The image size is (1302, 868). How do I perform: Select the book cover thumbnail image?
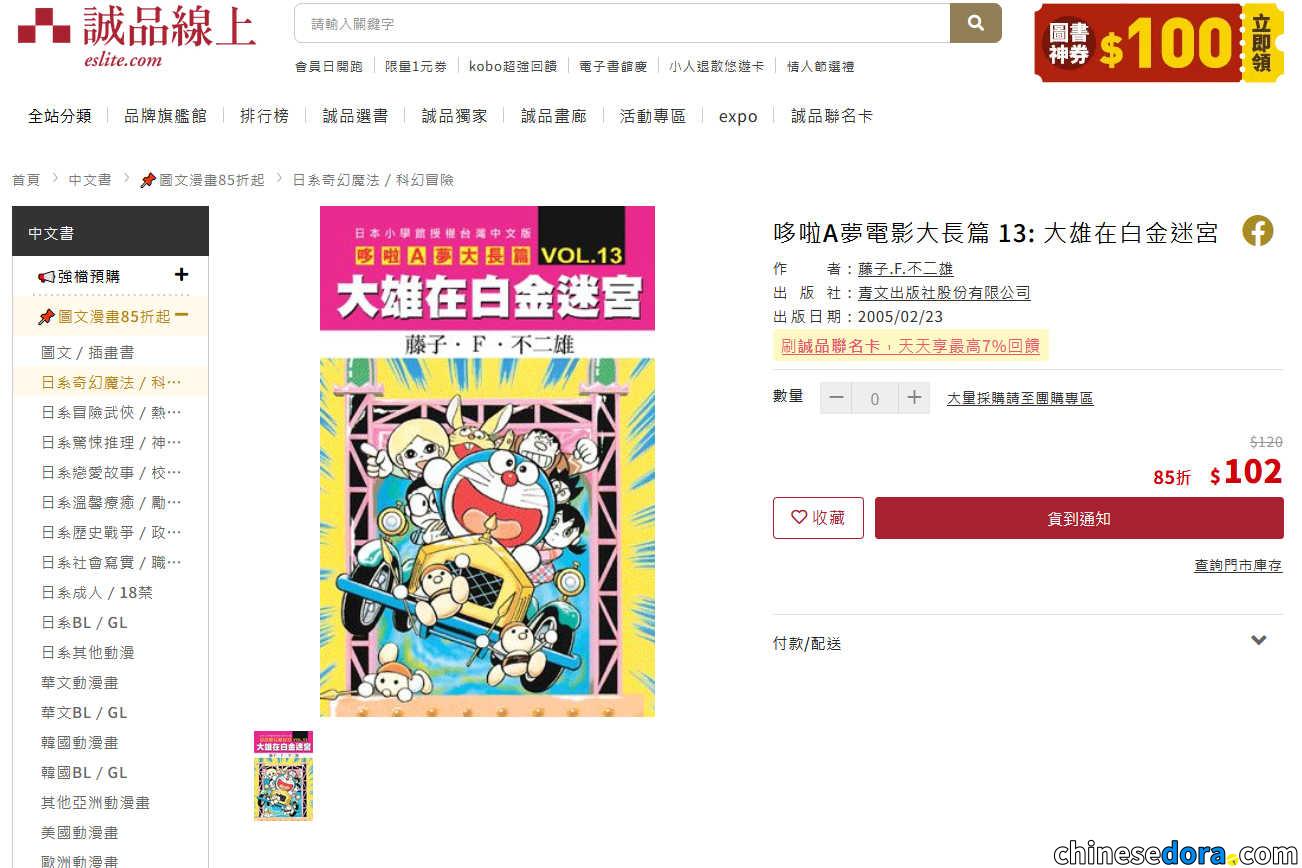coord(283,776)
